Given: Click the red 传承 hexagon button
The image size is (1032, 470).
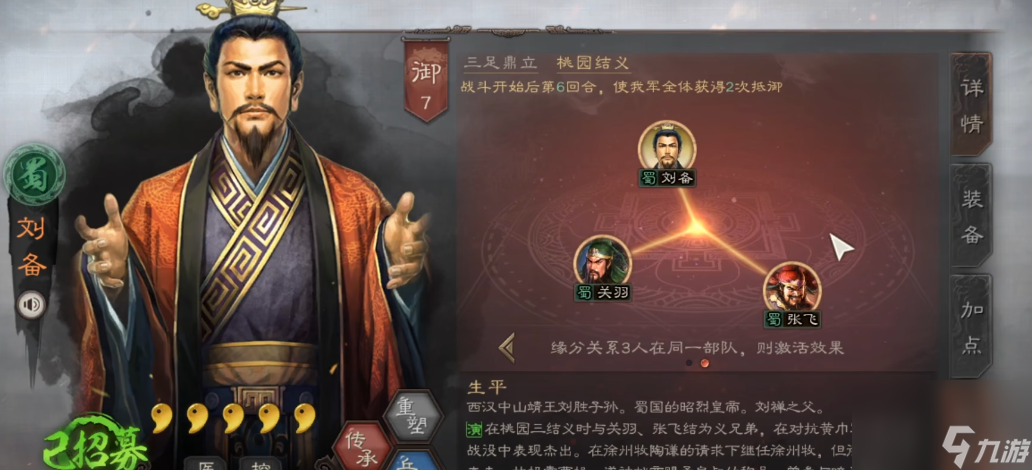Looking at the screenshot, I should click(361, 446).
